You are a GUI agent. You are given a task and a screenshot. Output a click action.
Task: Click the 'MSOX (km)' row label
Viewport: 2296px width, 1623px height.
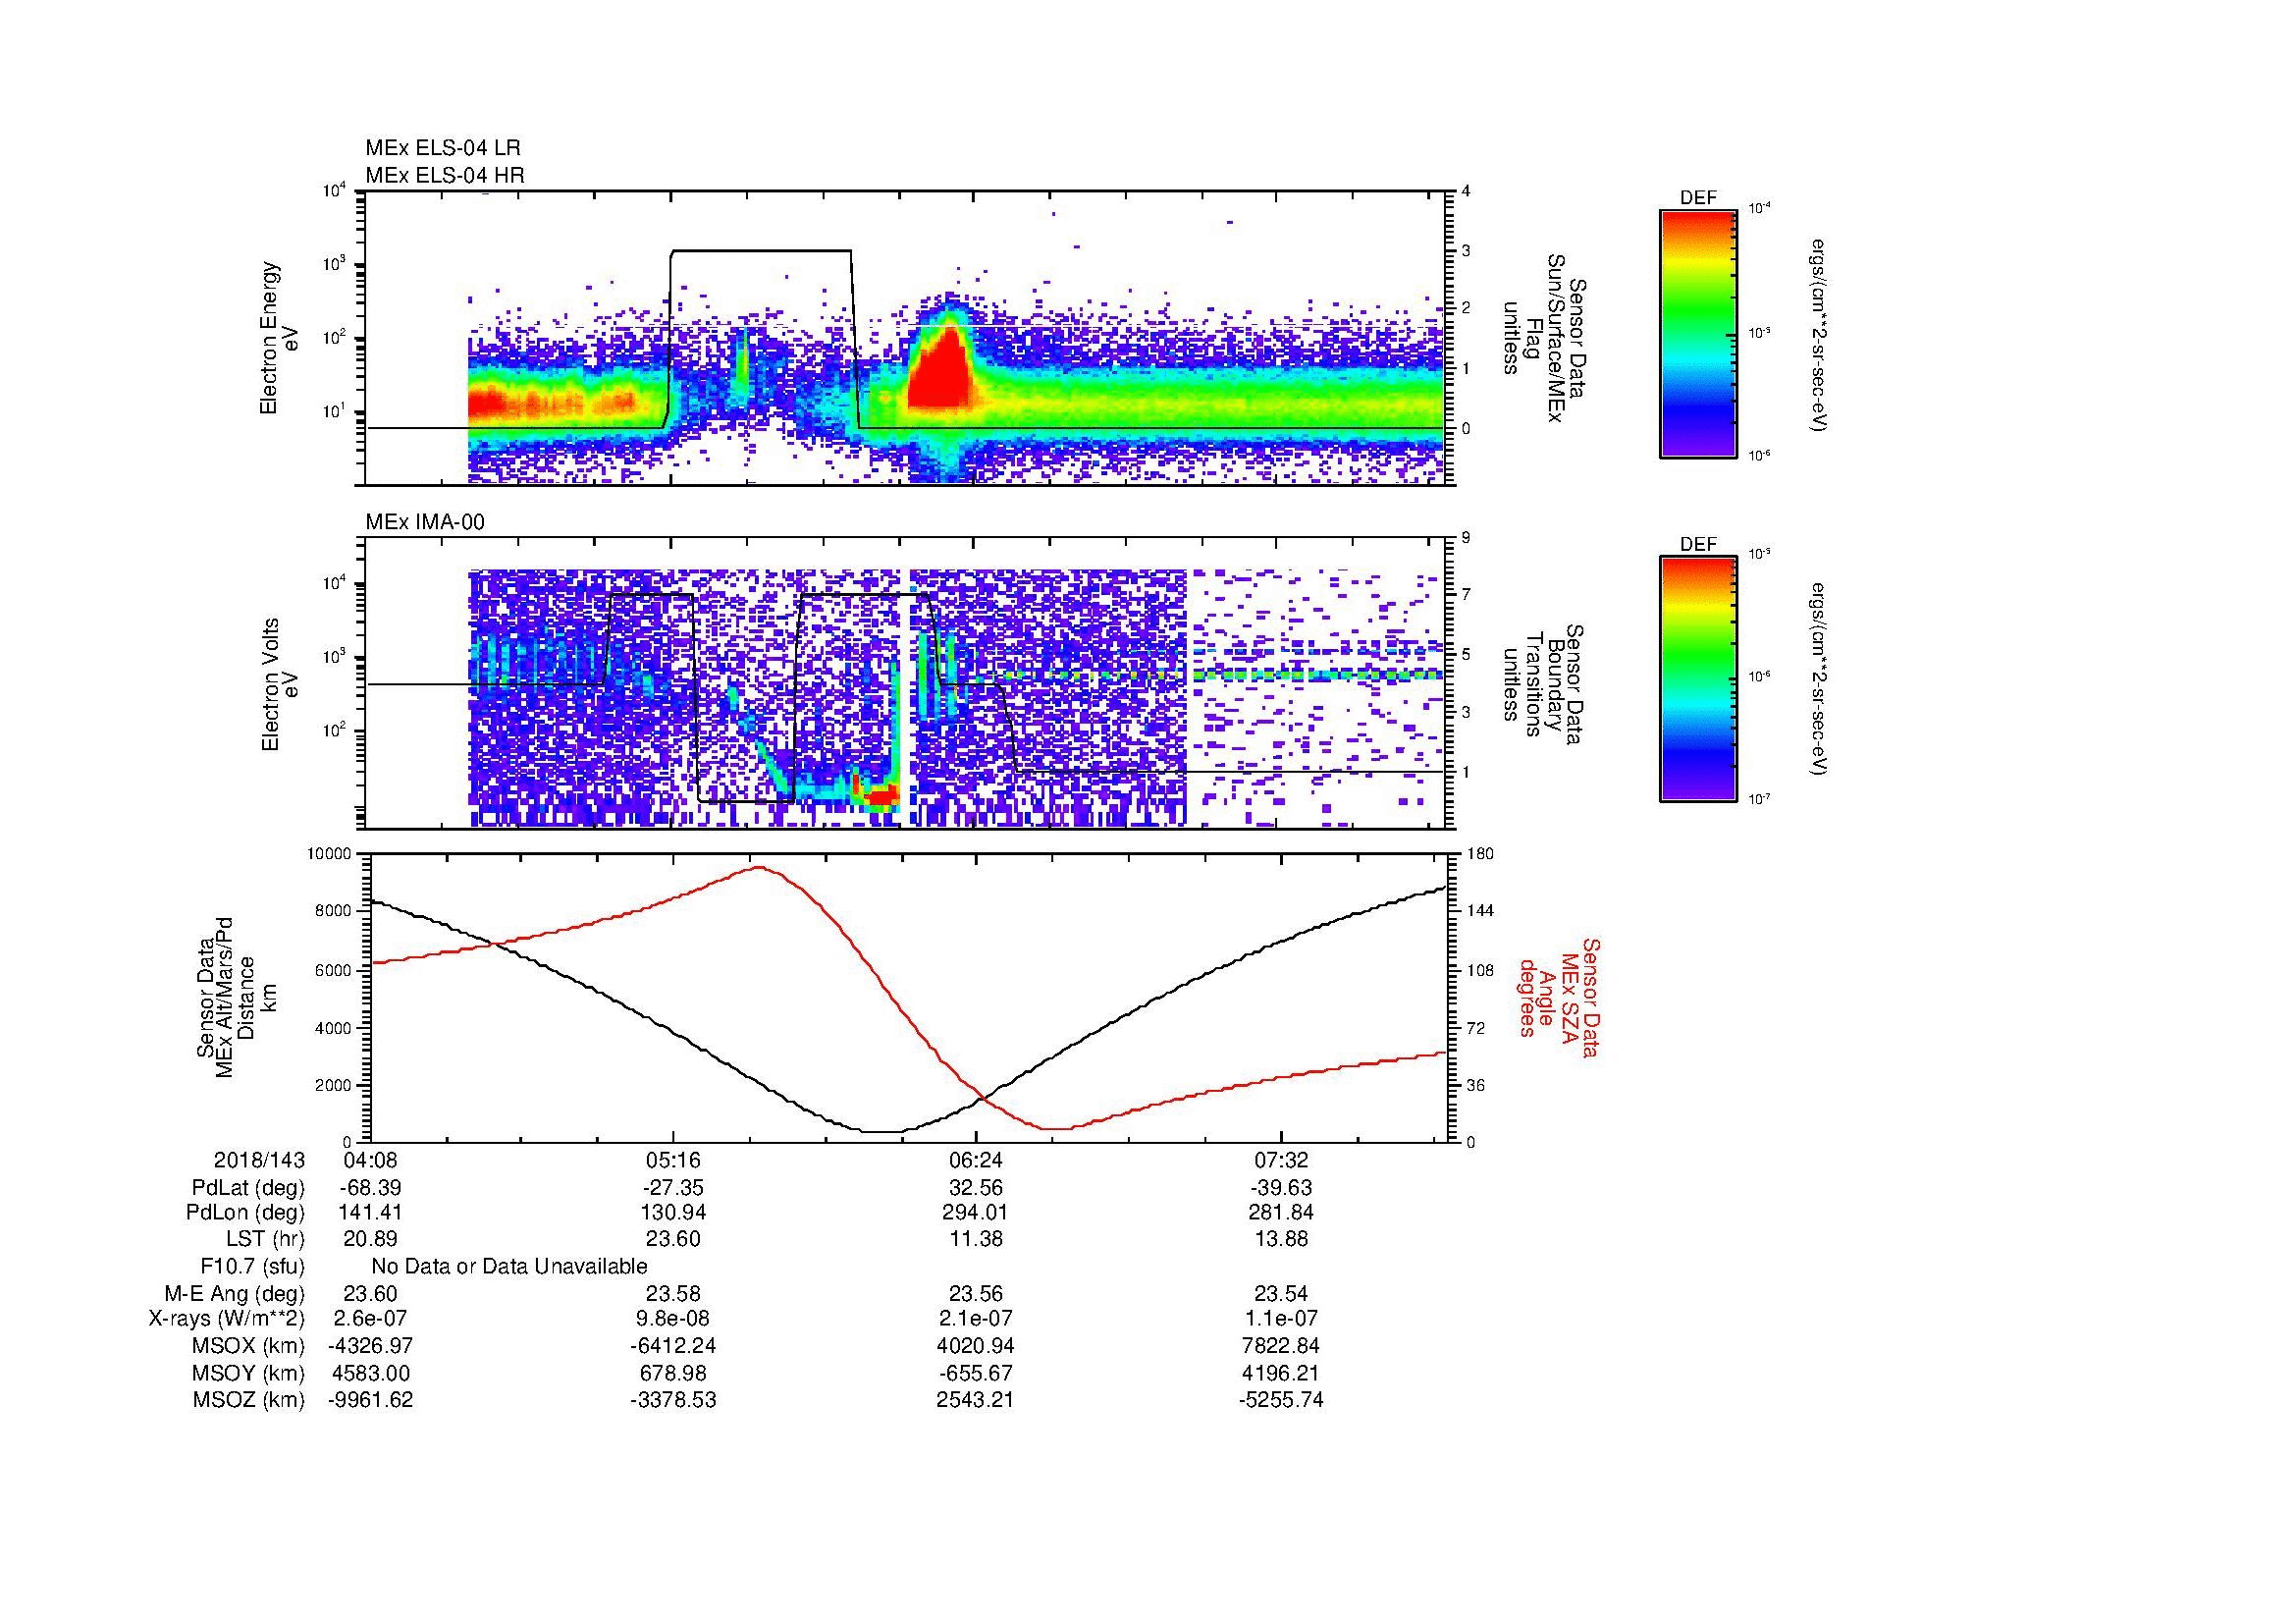[249, 1346]
